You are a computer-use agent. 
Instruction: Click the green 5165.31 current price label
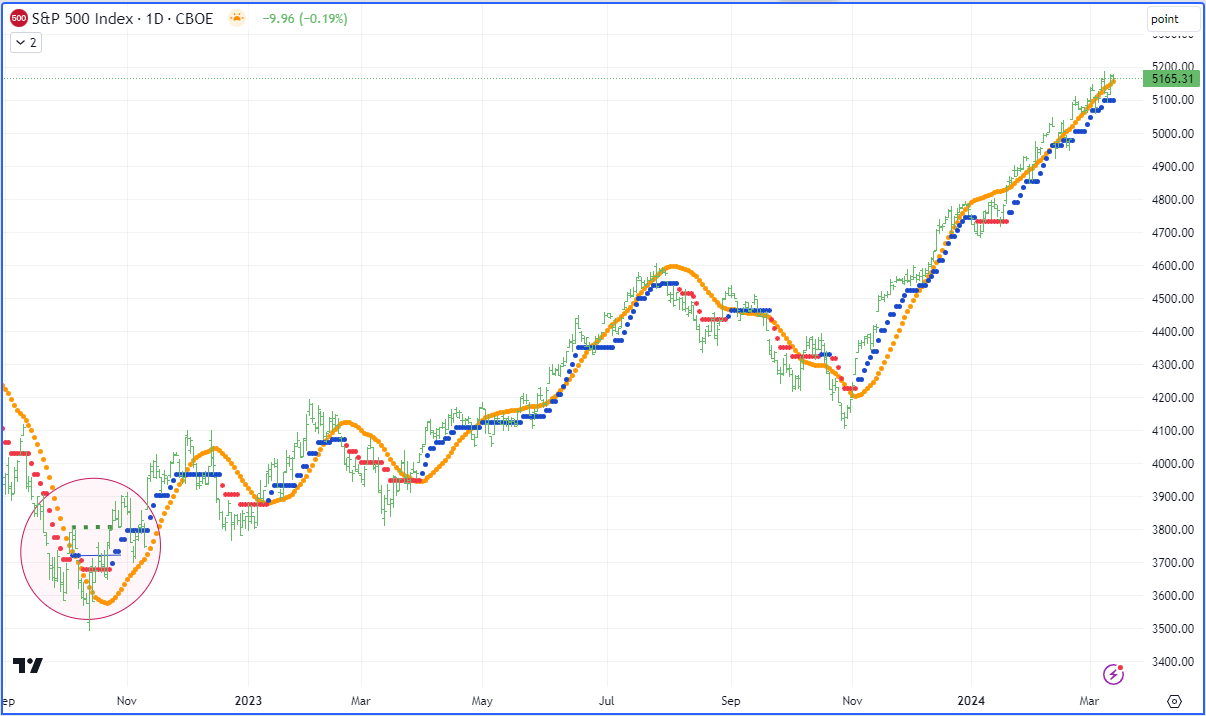[1173, 78]
